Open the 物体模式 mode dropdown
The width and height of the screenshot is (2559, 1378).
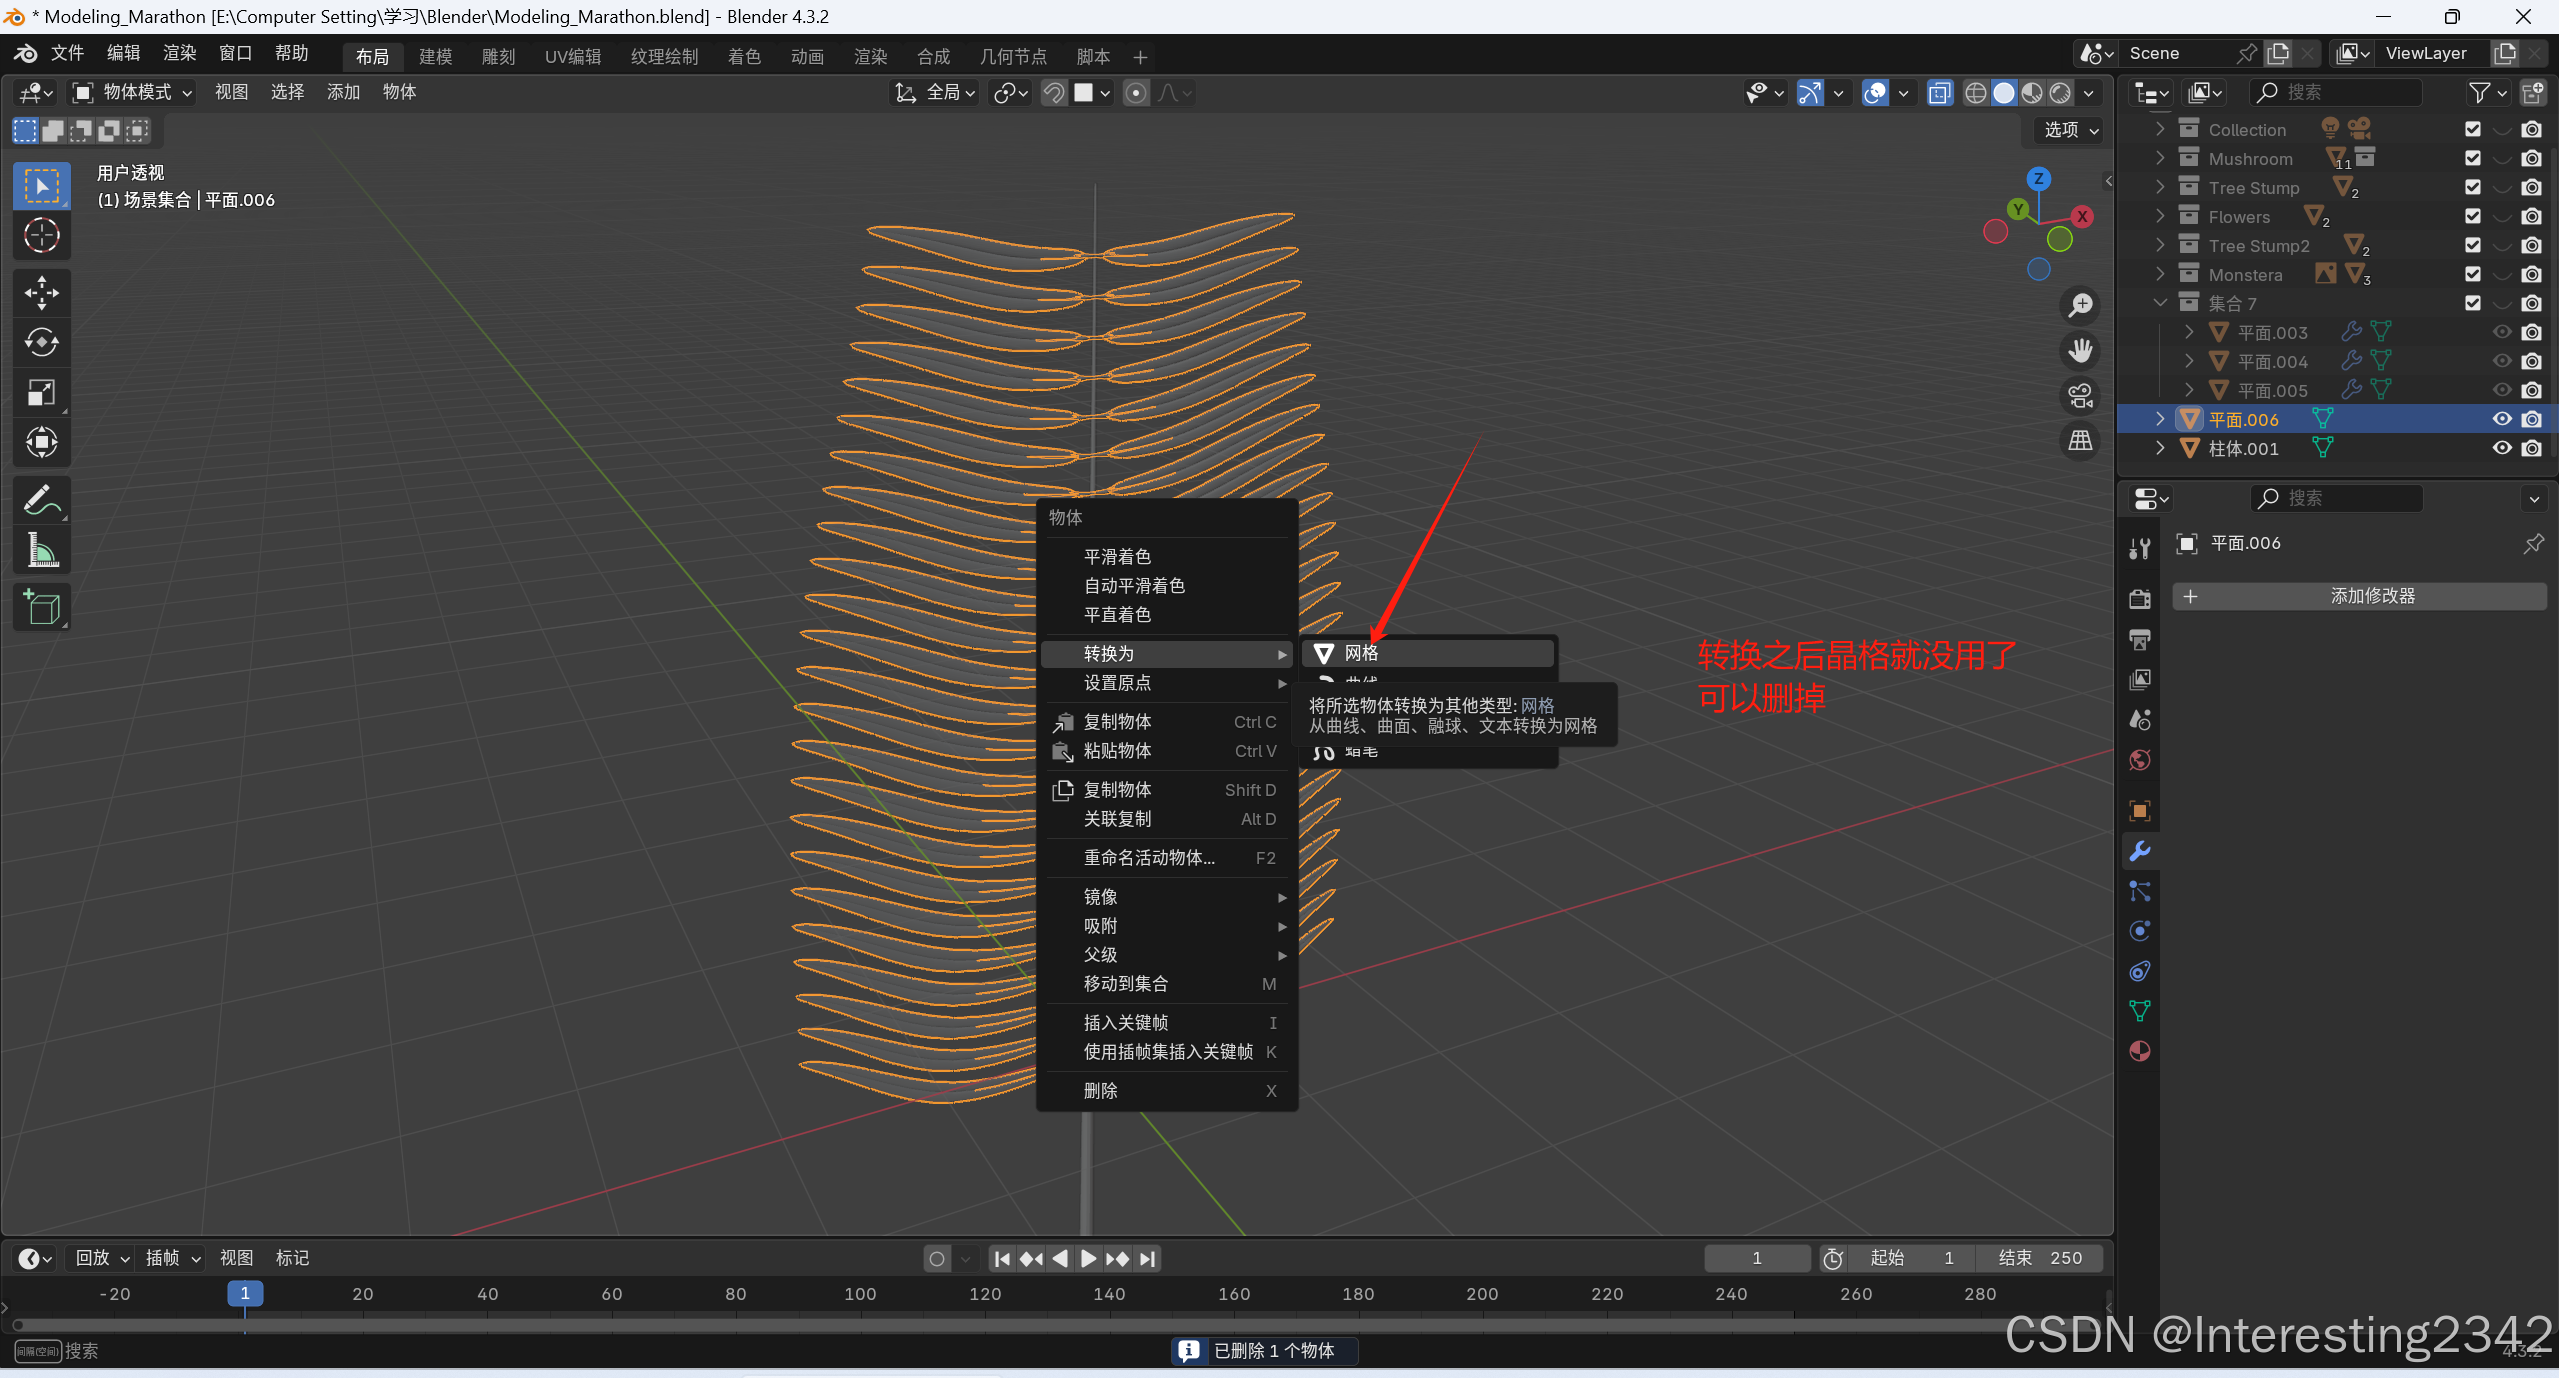(x=133, y=92)
